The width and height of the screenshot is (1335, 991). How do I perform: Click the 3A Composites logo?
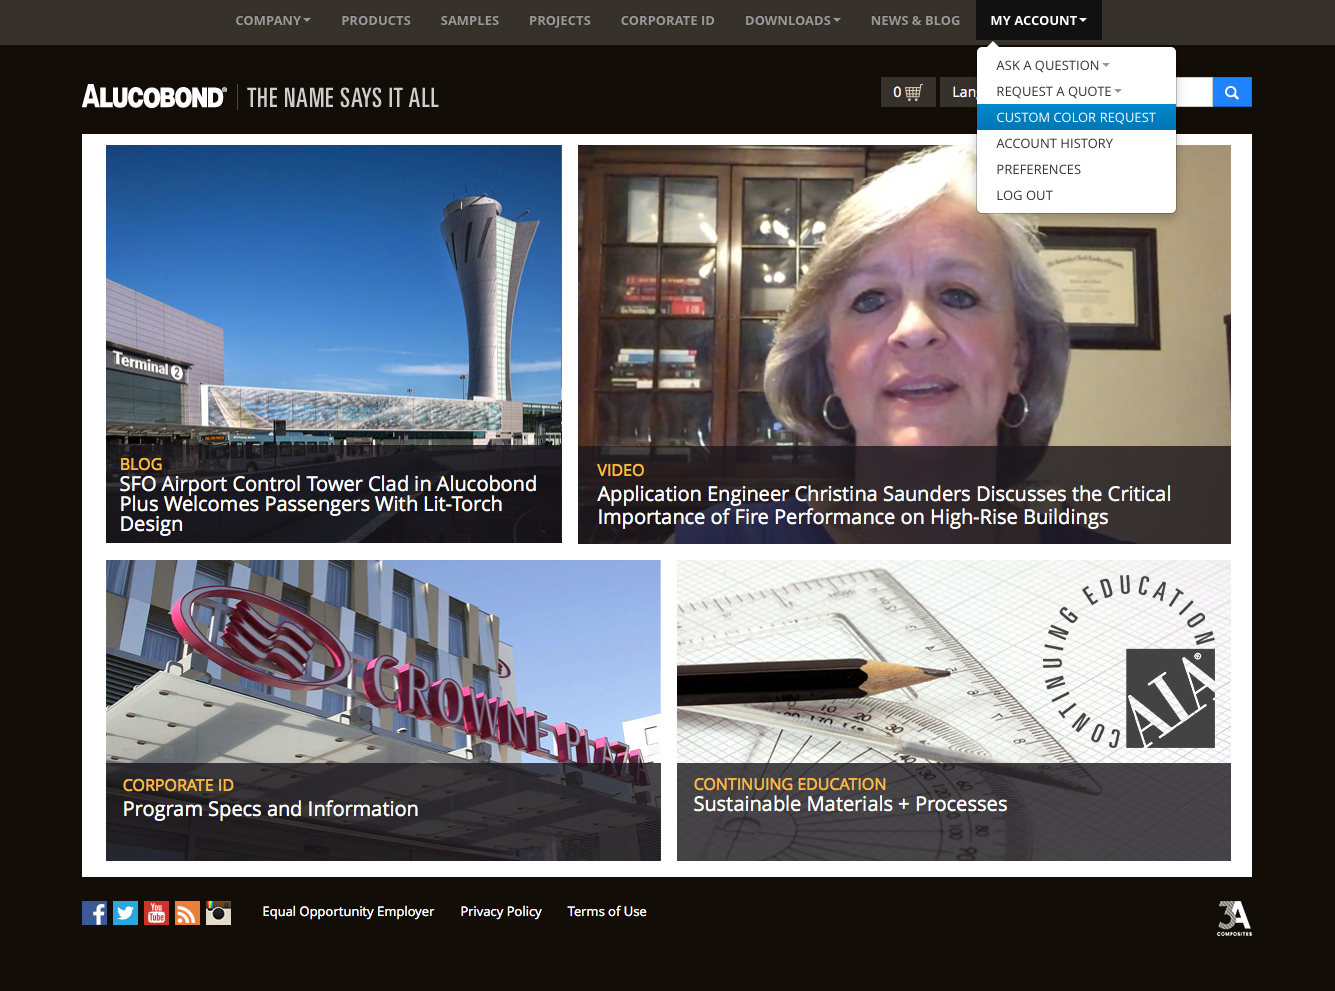click(x=1234, y=918)
